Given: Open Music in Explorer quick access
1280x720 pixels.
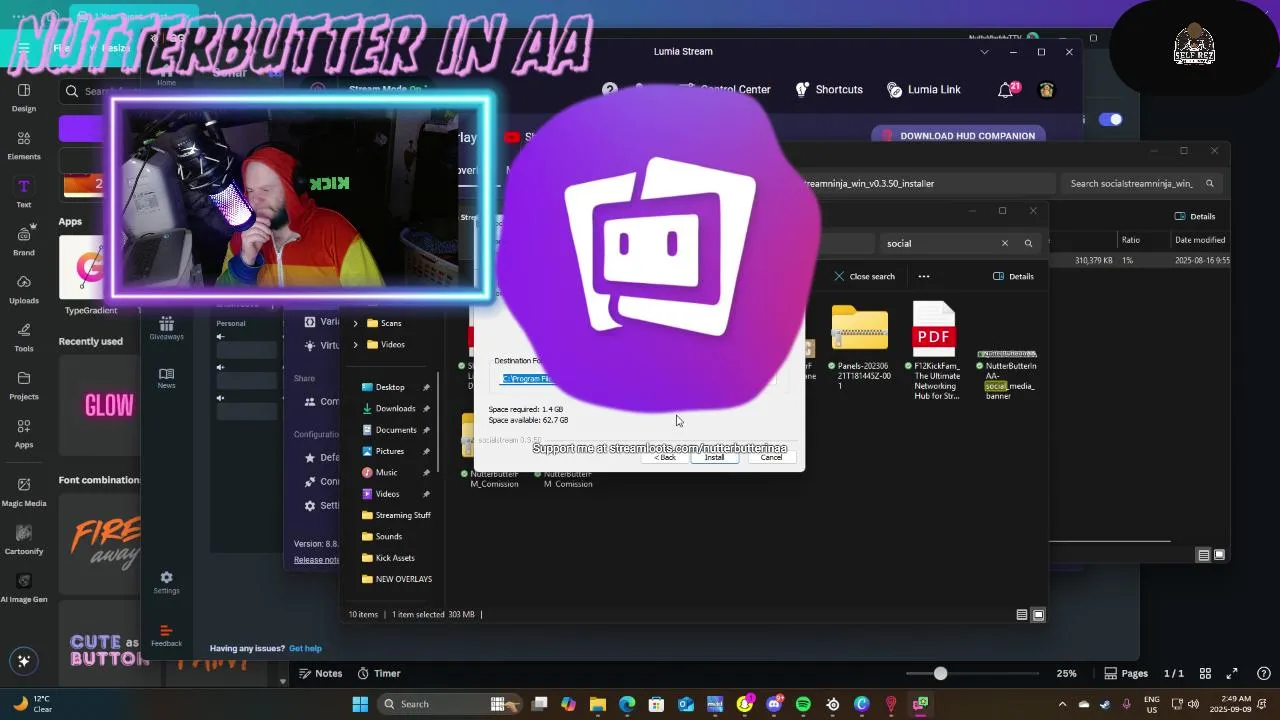Looking at the screenshot, I should coord(387,472).
